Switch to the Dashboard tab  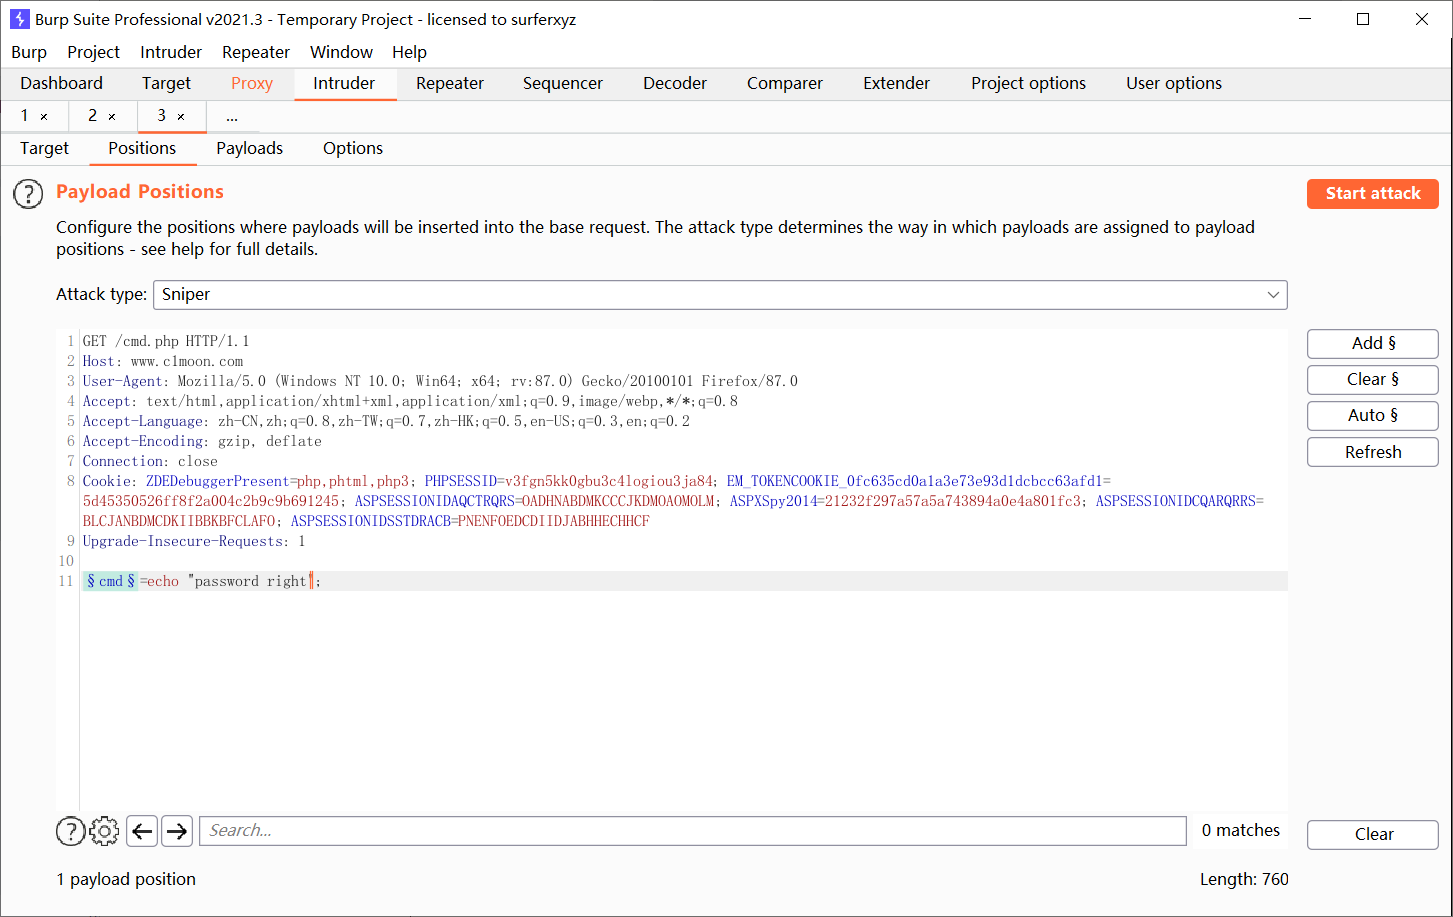[61, 84]
